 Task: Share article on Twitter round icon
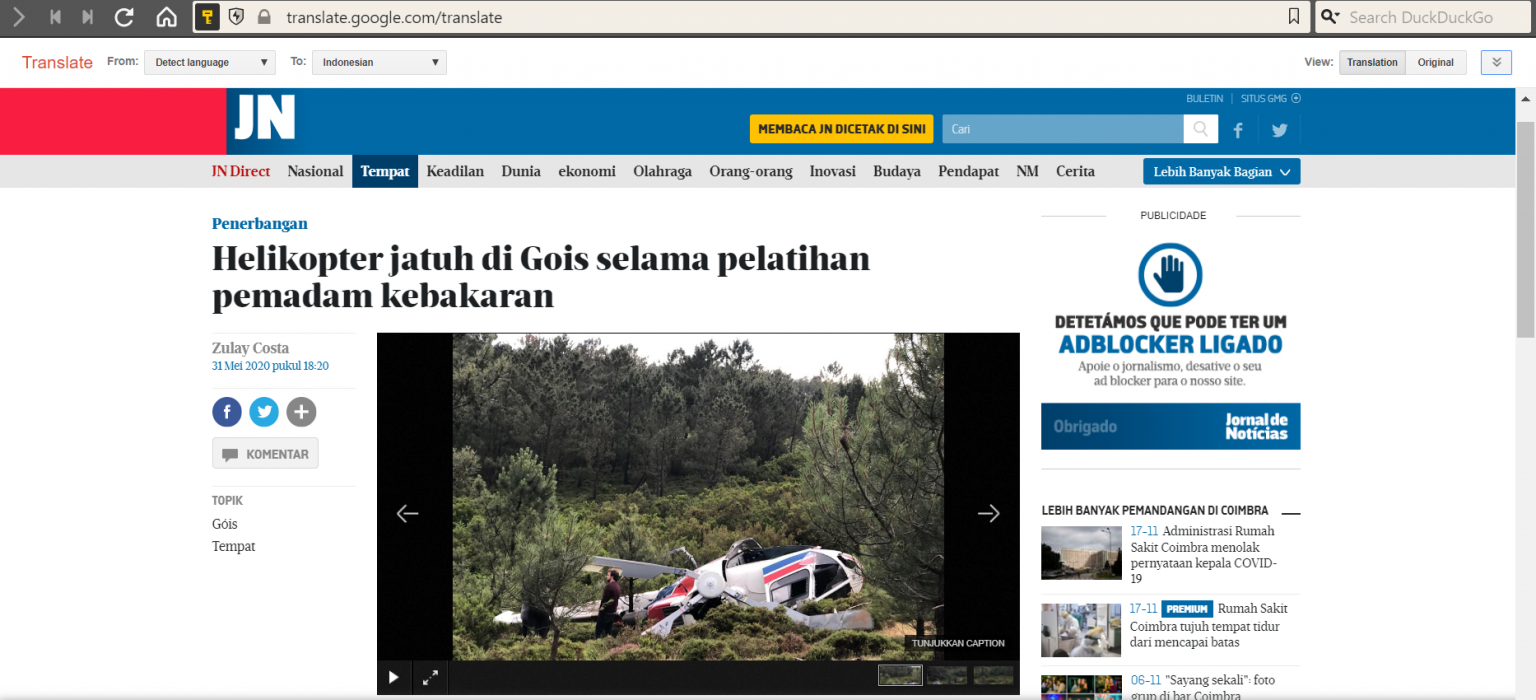click(264, 412)
